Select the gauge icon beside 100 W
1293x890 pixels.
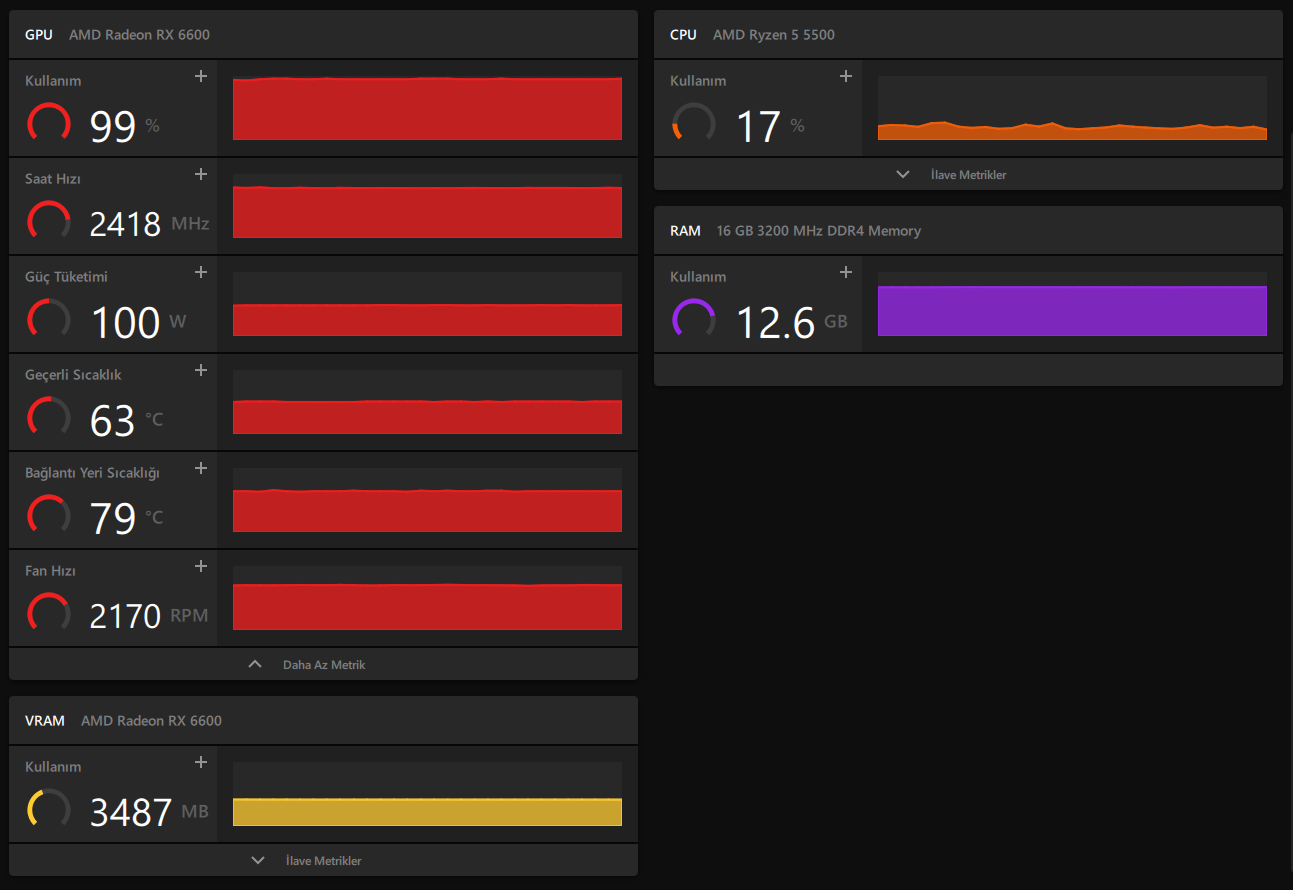[49, 319]
